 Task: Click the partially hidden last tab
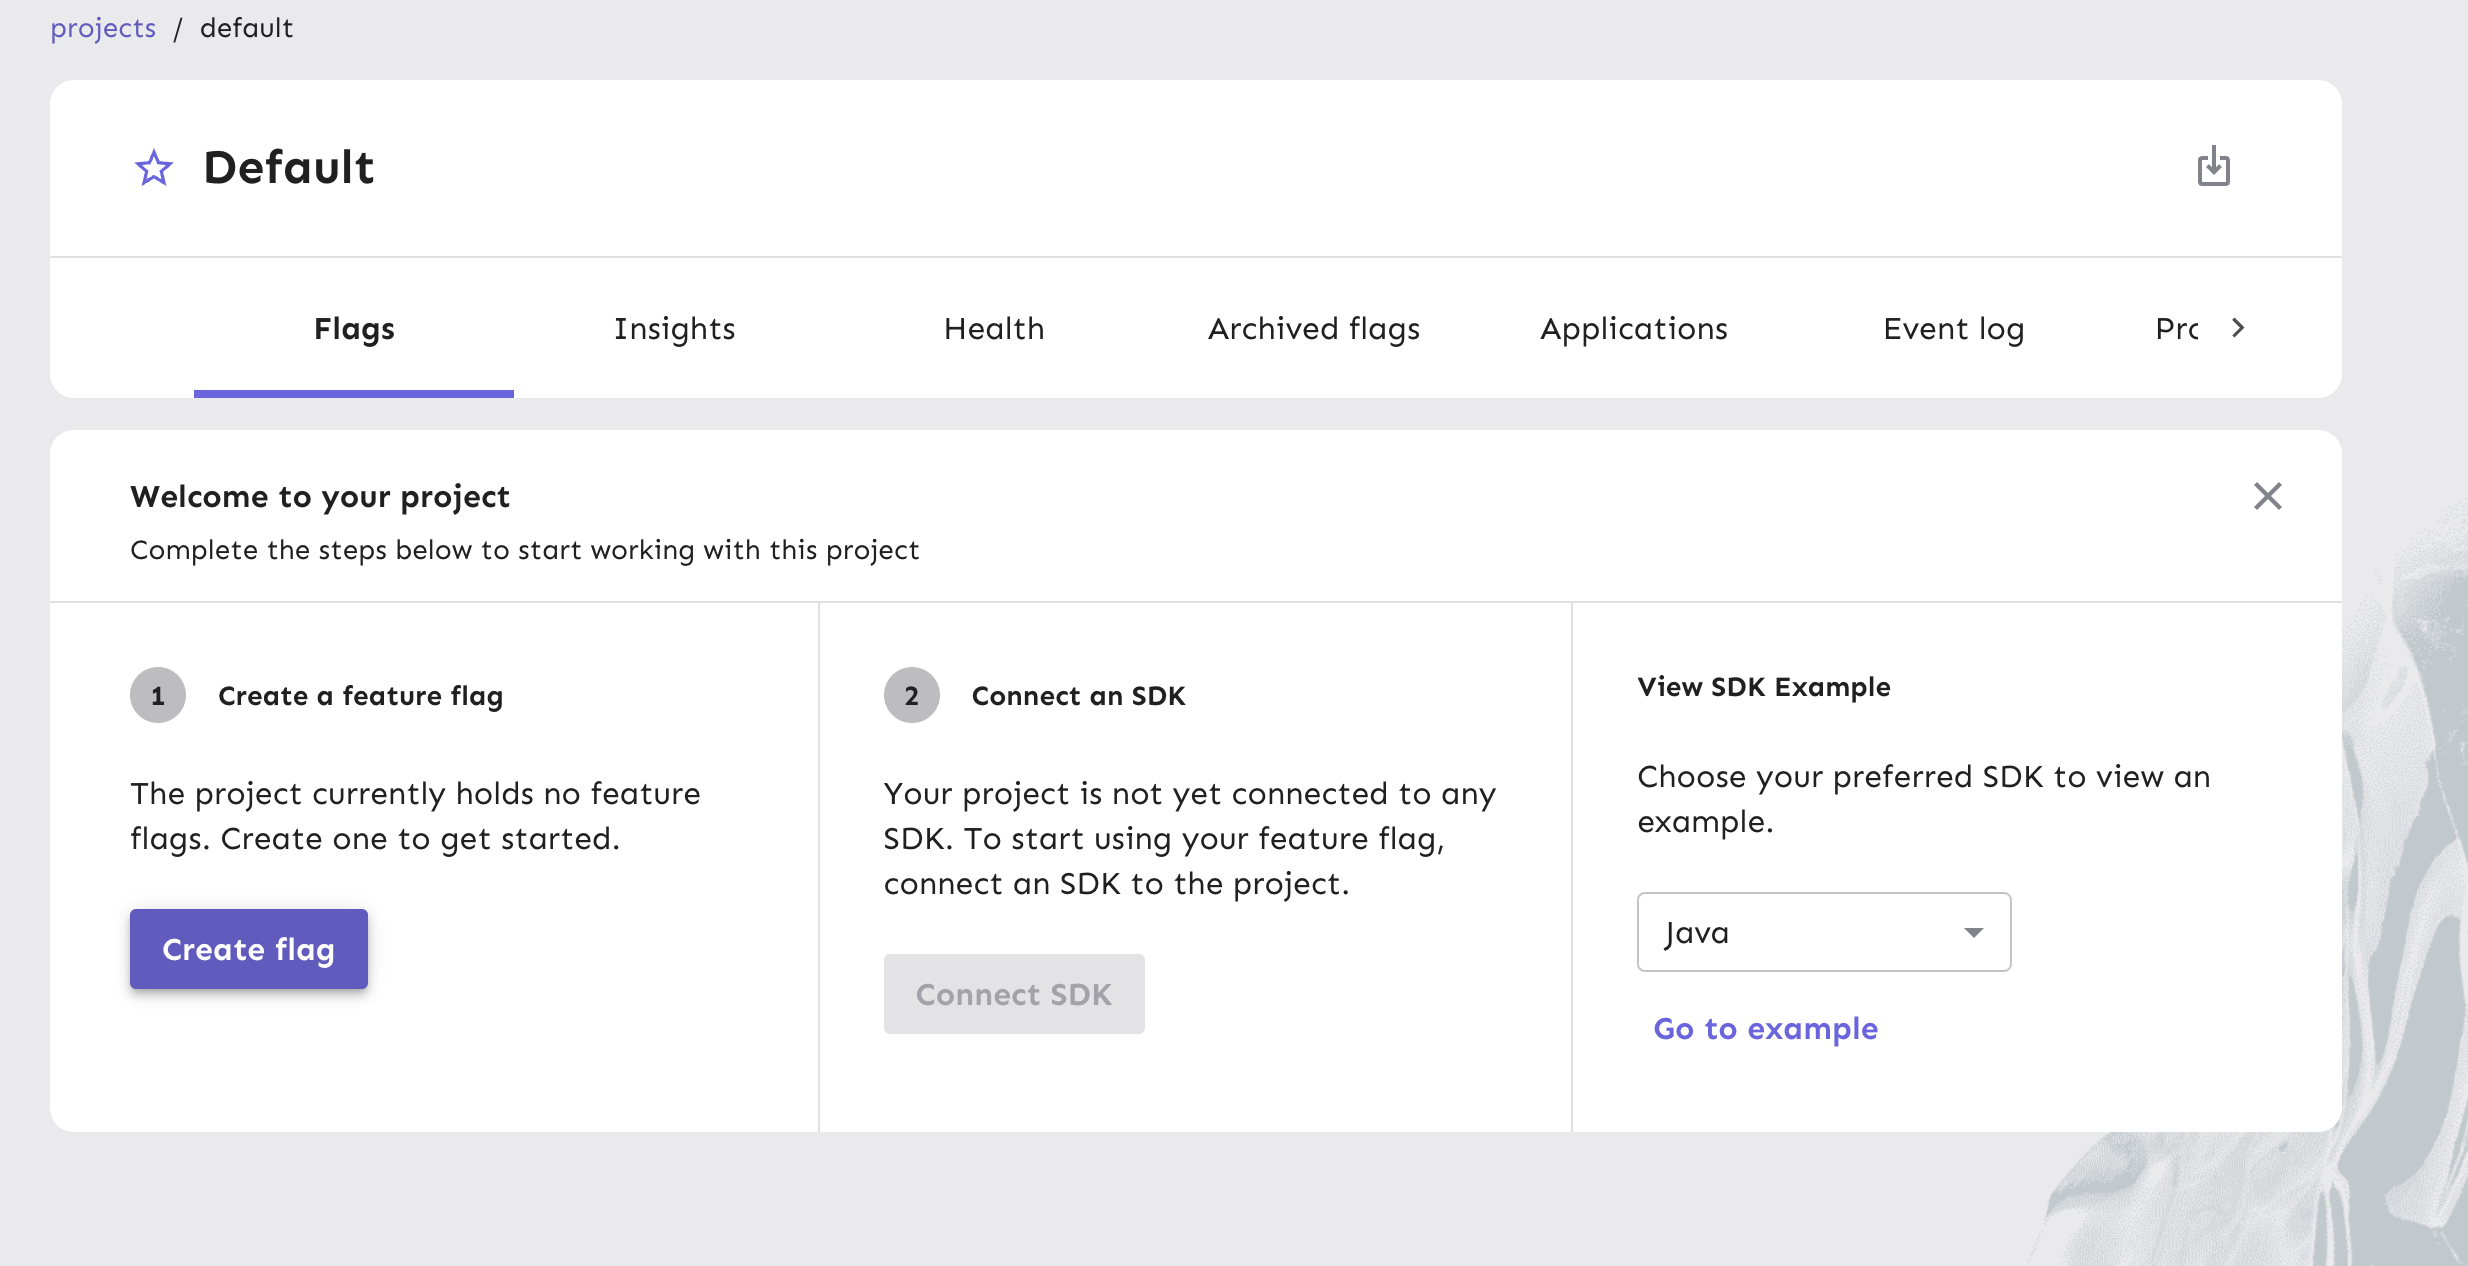pos(2176,328)
